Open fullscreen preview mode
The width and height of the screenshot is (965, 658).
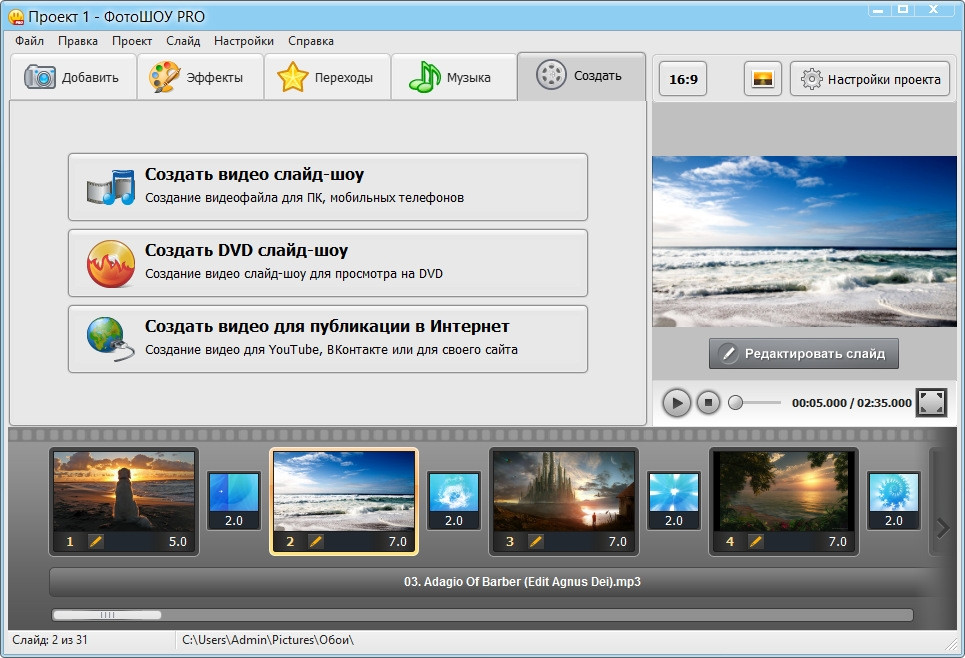pyautogui.click(x=931, y=403)
